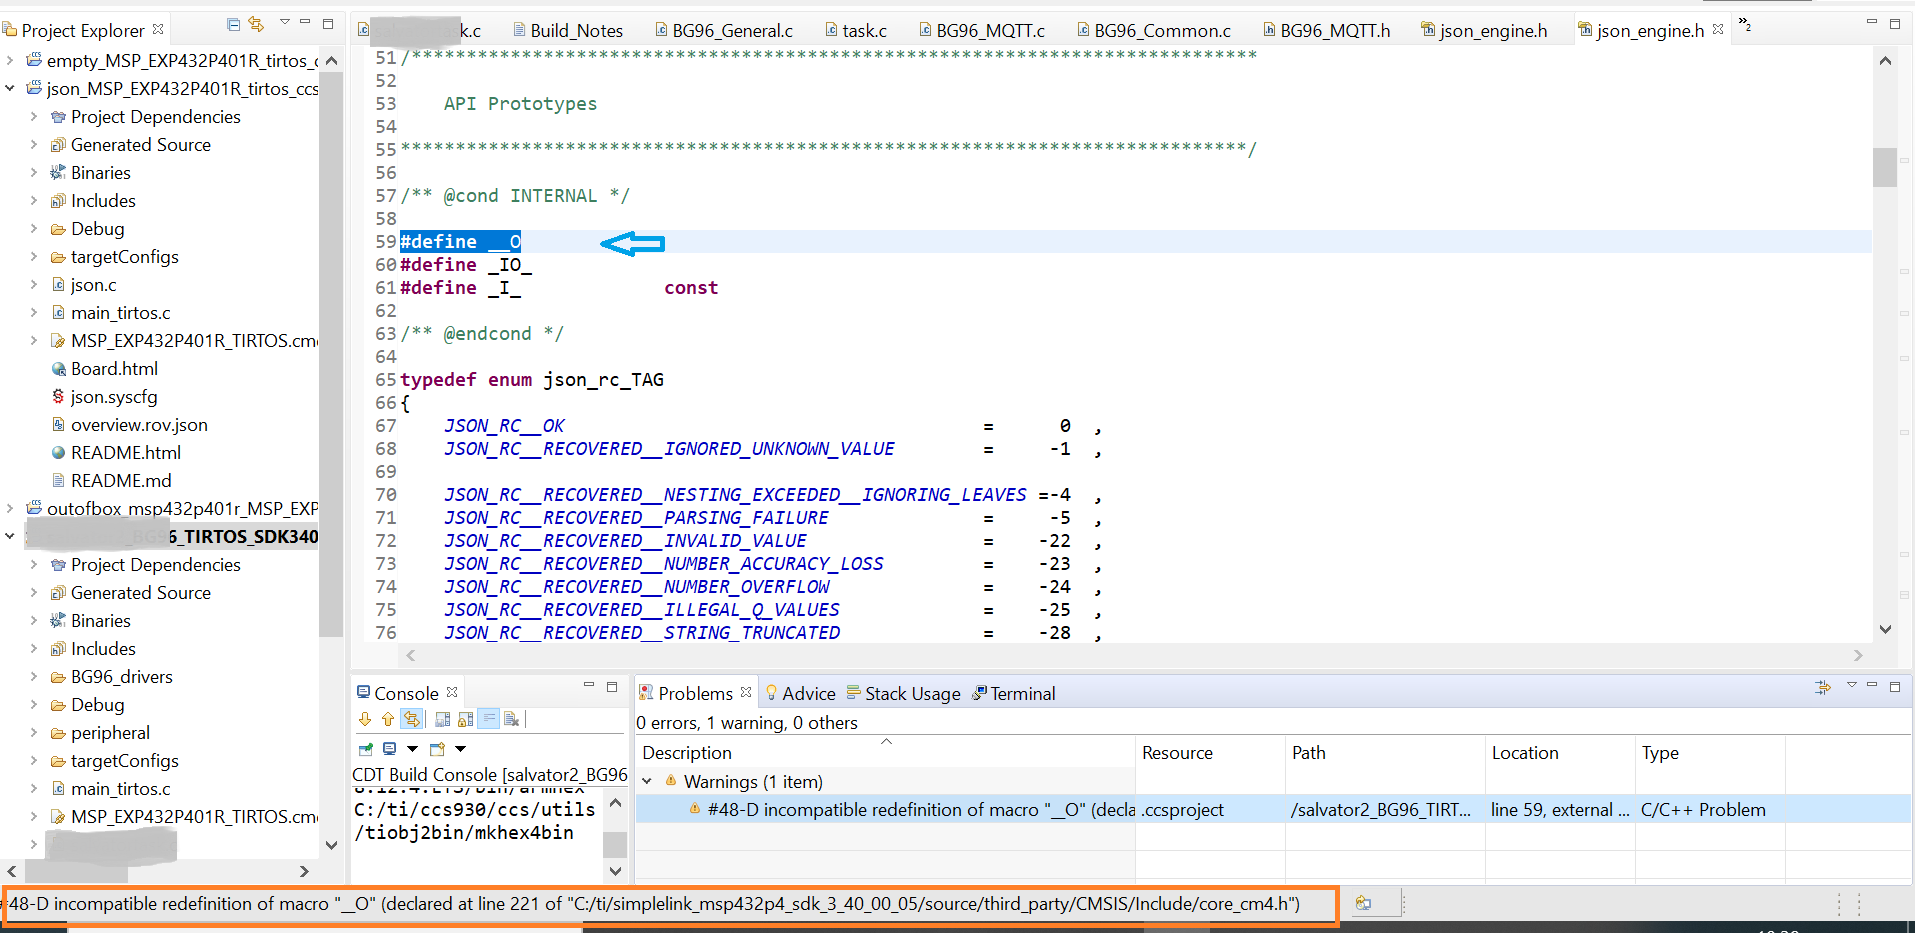The width and height of the screenshot is (1915, 933).
Task: Switch to the BG96_MQTT.c editor tab
Action: [991, 30]
